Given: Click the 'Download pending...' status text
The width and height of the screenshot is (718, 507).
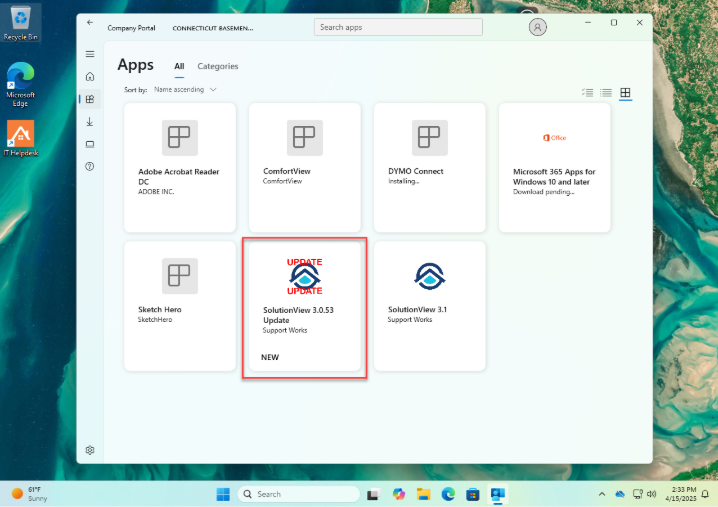Looking at the screenshot, I should click(544, 192).
